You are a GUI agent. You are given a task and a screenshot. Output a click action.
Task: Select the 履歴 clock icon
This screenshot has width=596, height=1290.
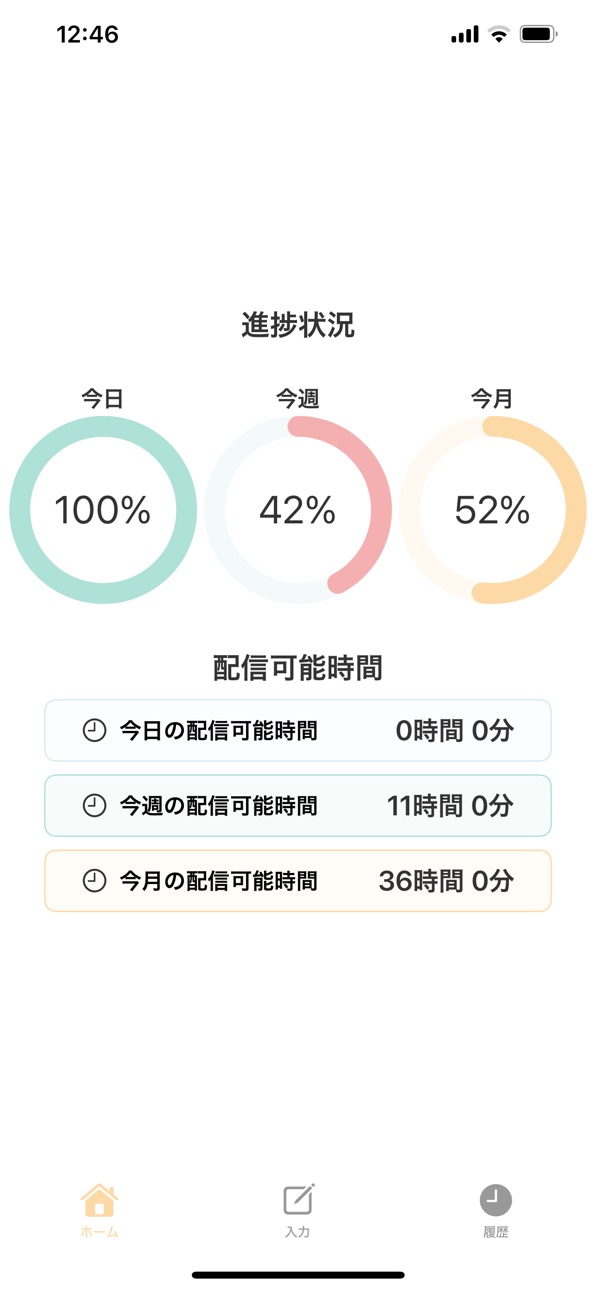495,1199
